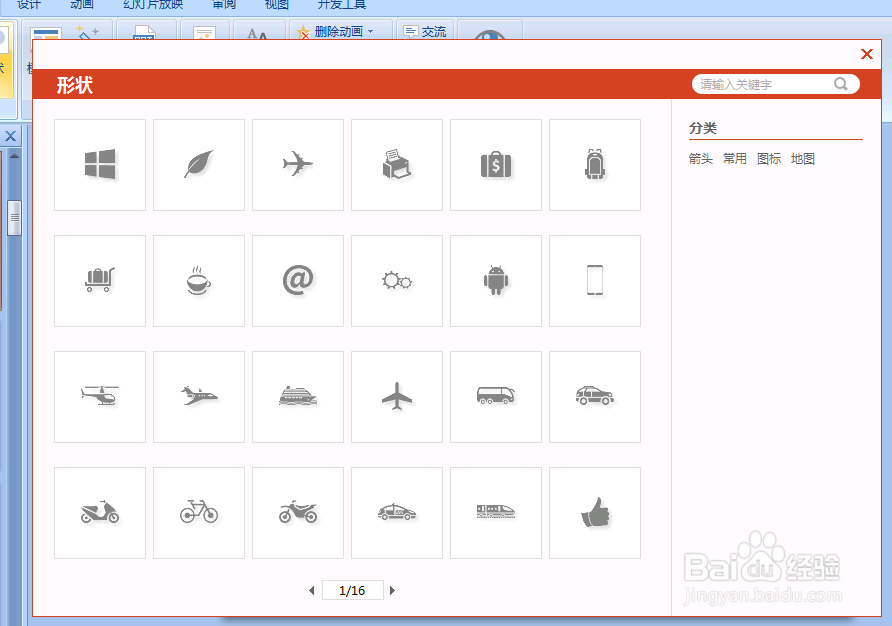Choose the SUV car shape

tap(595, 397)
